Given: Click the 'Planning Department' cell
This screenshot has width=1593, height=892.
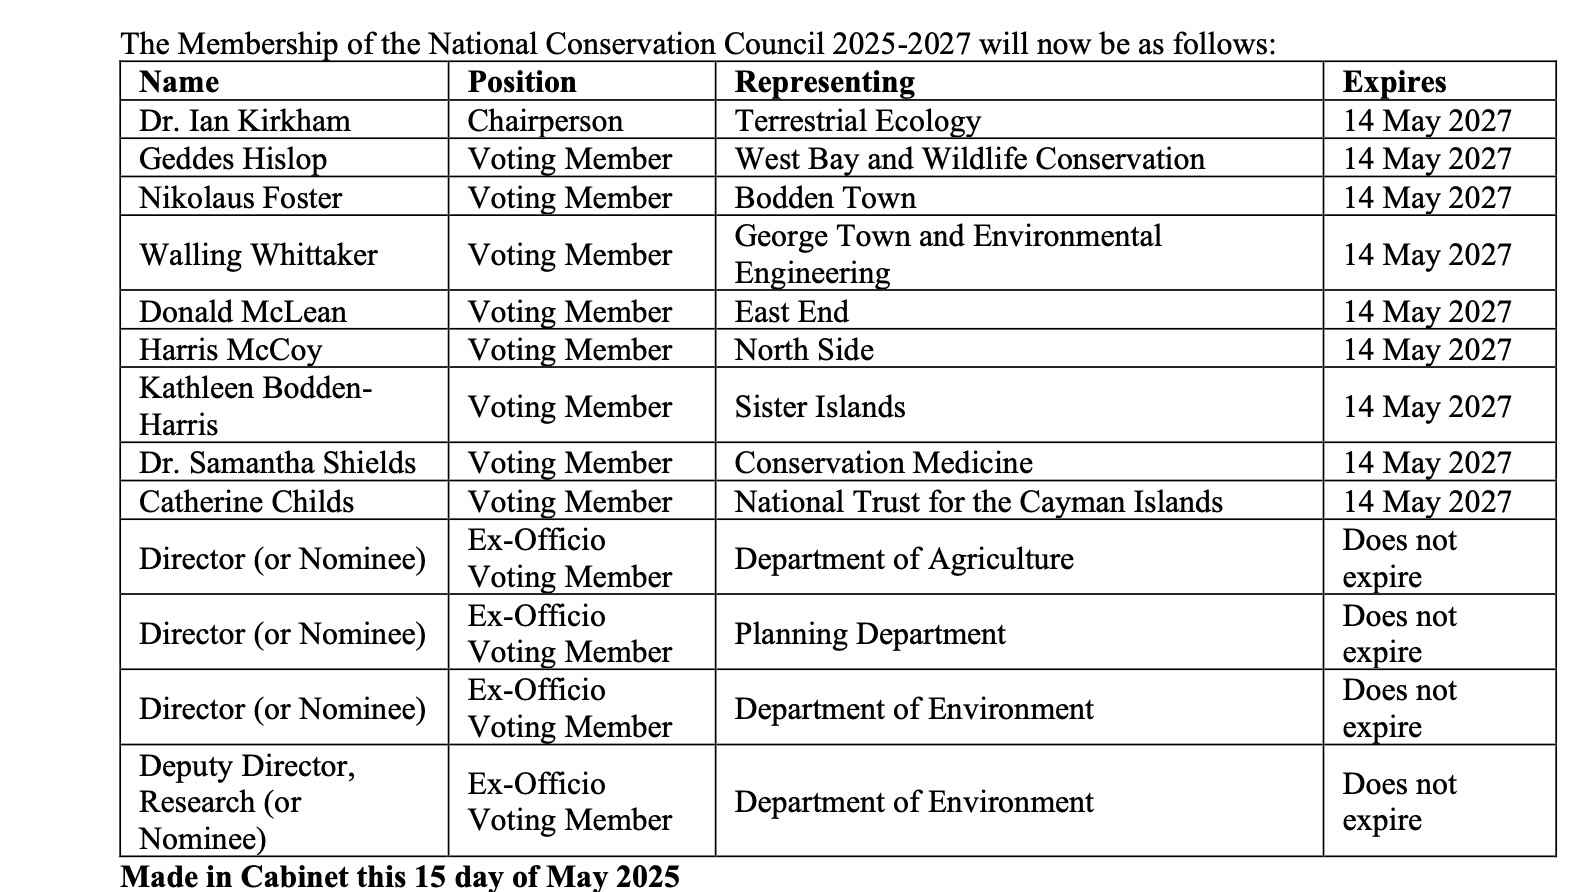Looking at the screenshot, I should pyautogui.click(x=870, y=634).
